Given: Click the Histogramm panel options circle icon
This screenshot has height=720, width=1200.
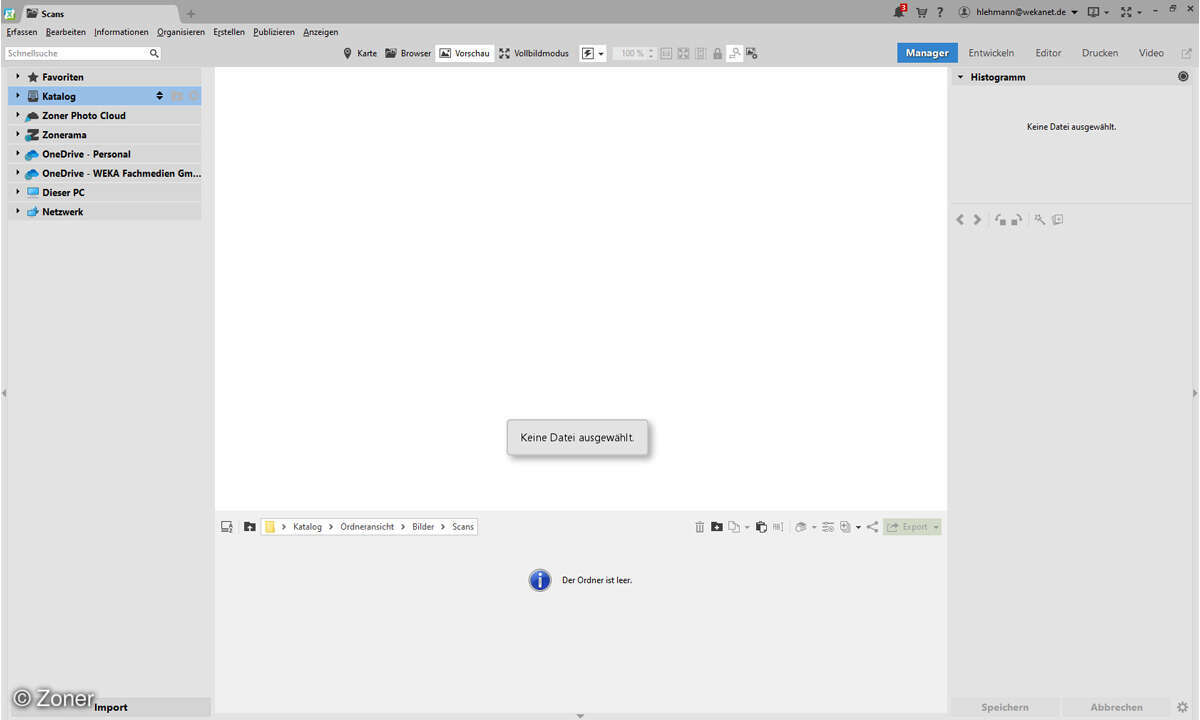Looking at the screenshot, I should (x=1184, y=77).
